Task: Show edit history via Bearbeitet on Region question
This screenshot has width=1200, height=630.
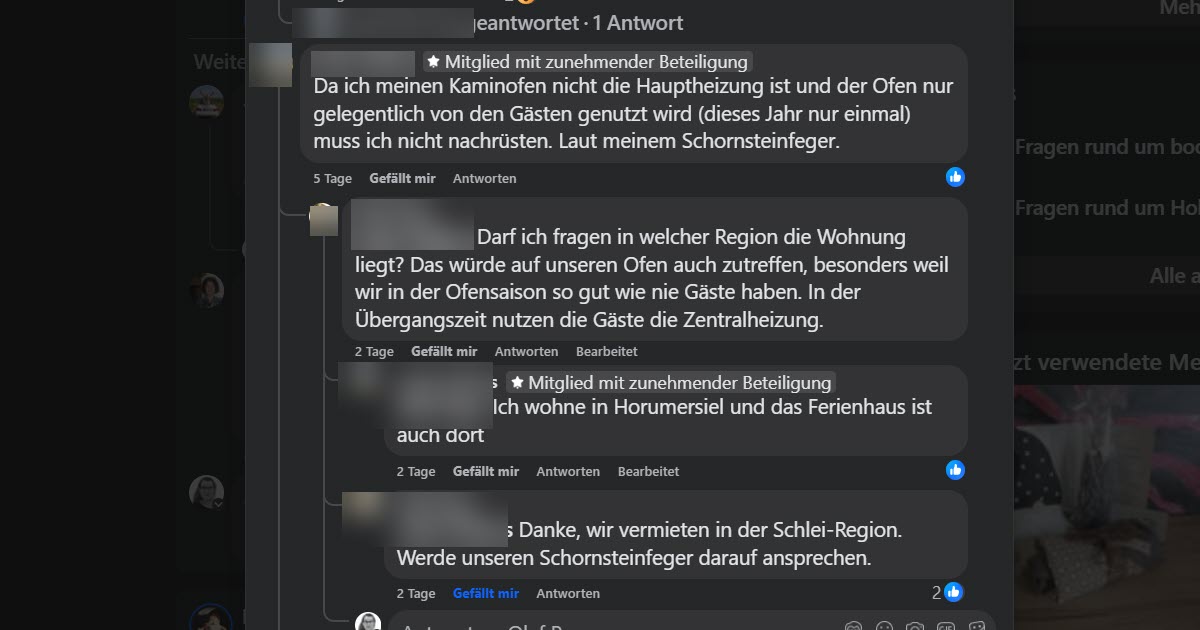Action: coord(606,351)
